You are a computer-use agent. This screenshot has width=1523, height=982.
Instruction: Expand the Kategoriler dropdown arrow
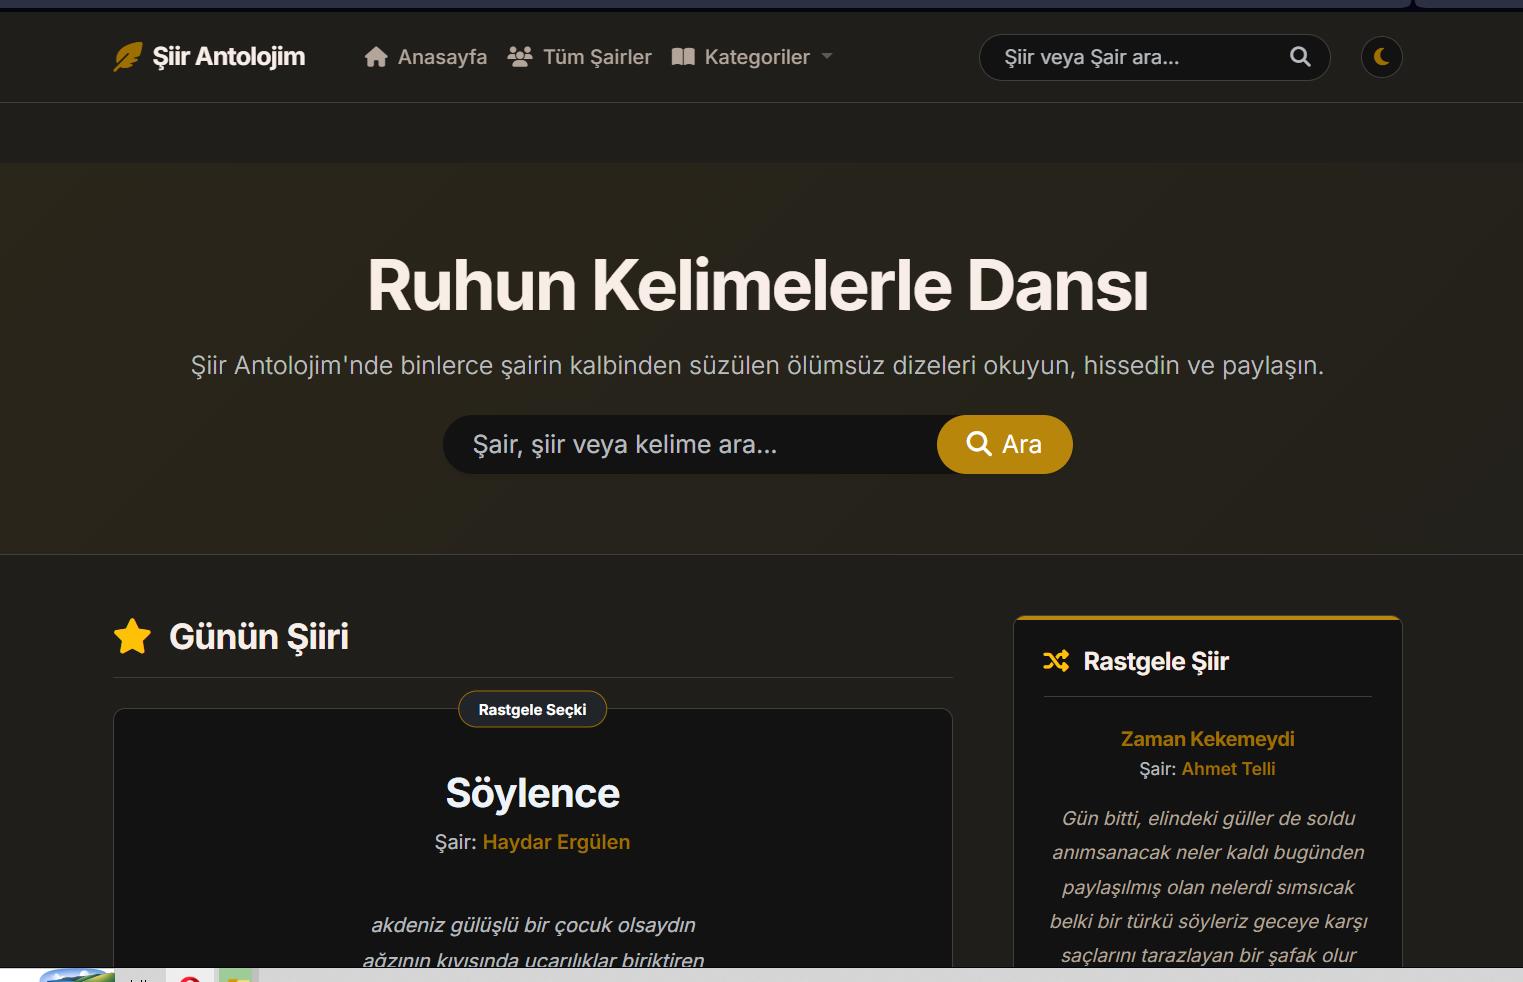pyautogui.click(x=827, y=57)
